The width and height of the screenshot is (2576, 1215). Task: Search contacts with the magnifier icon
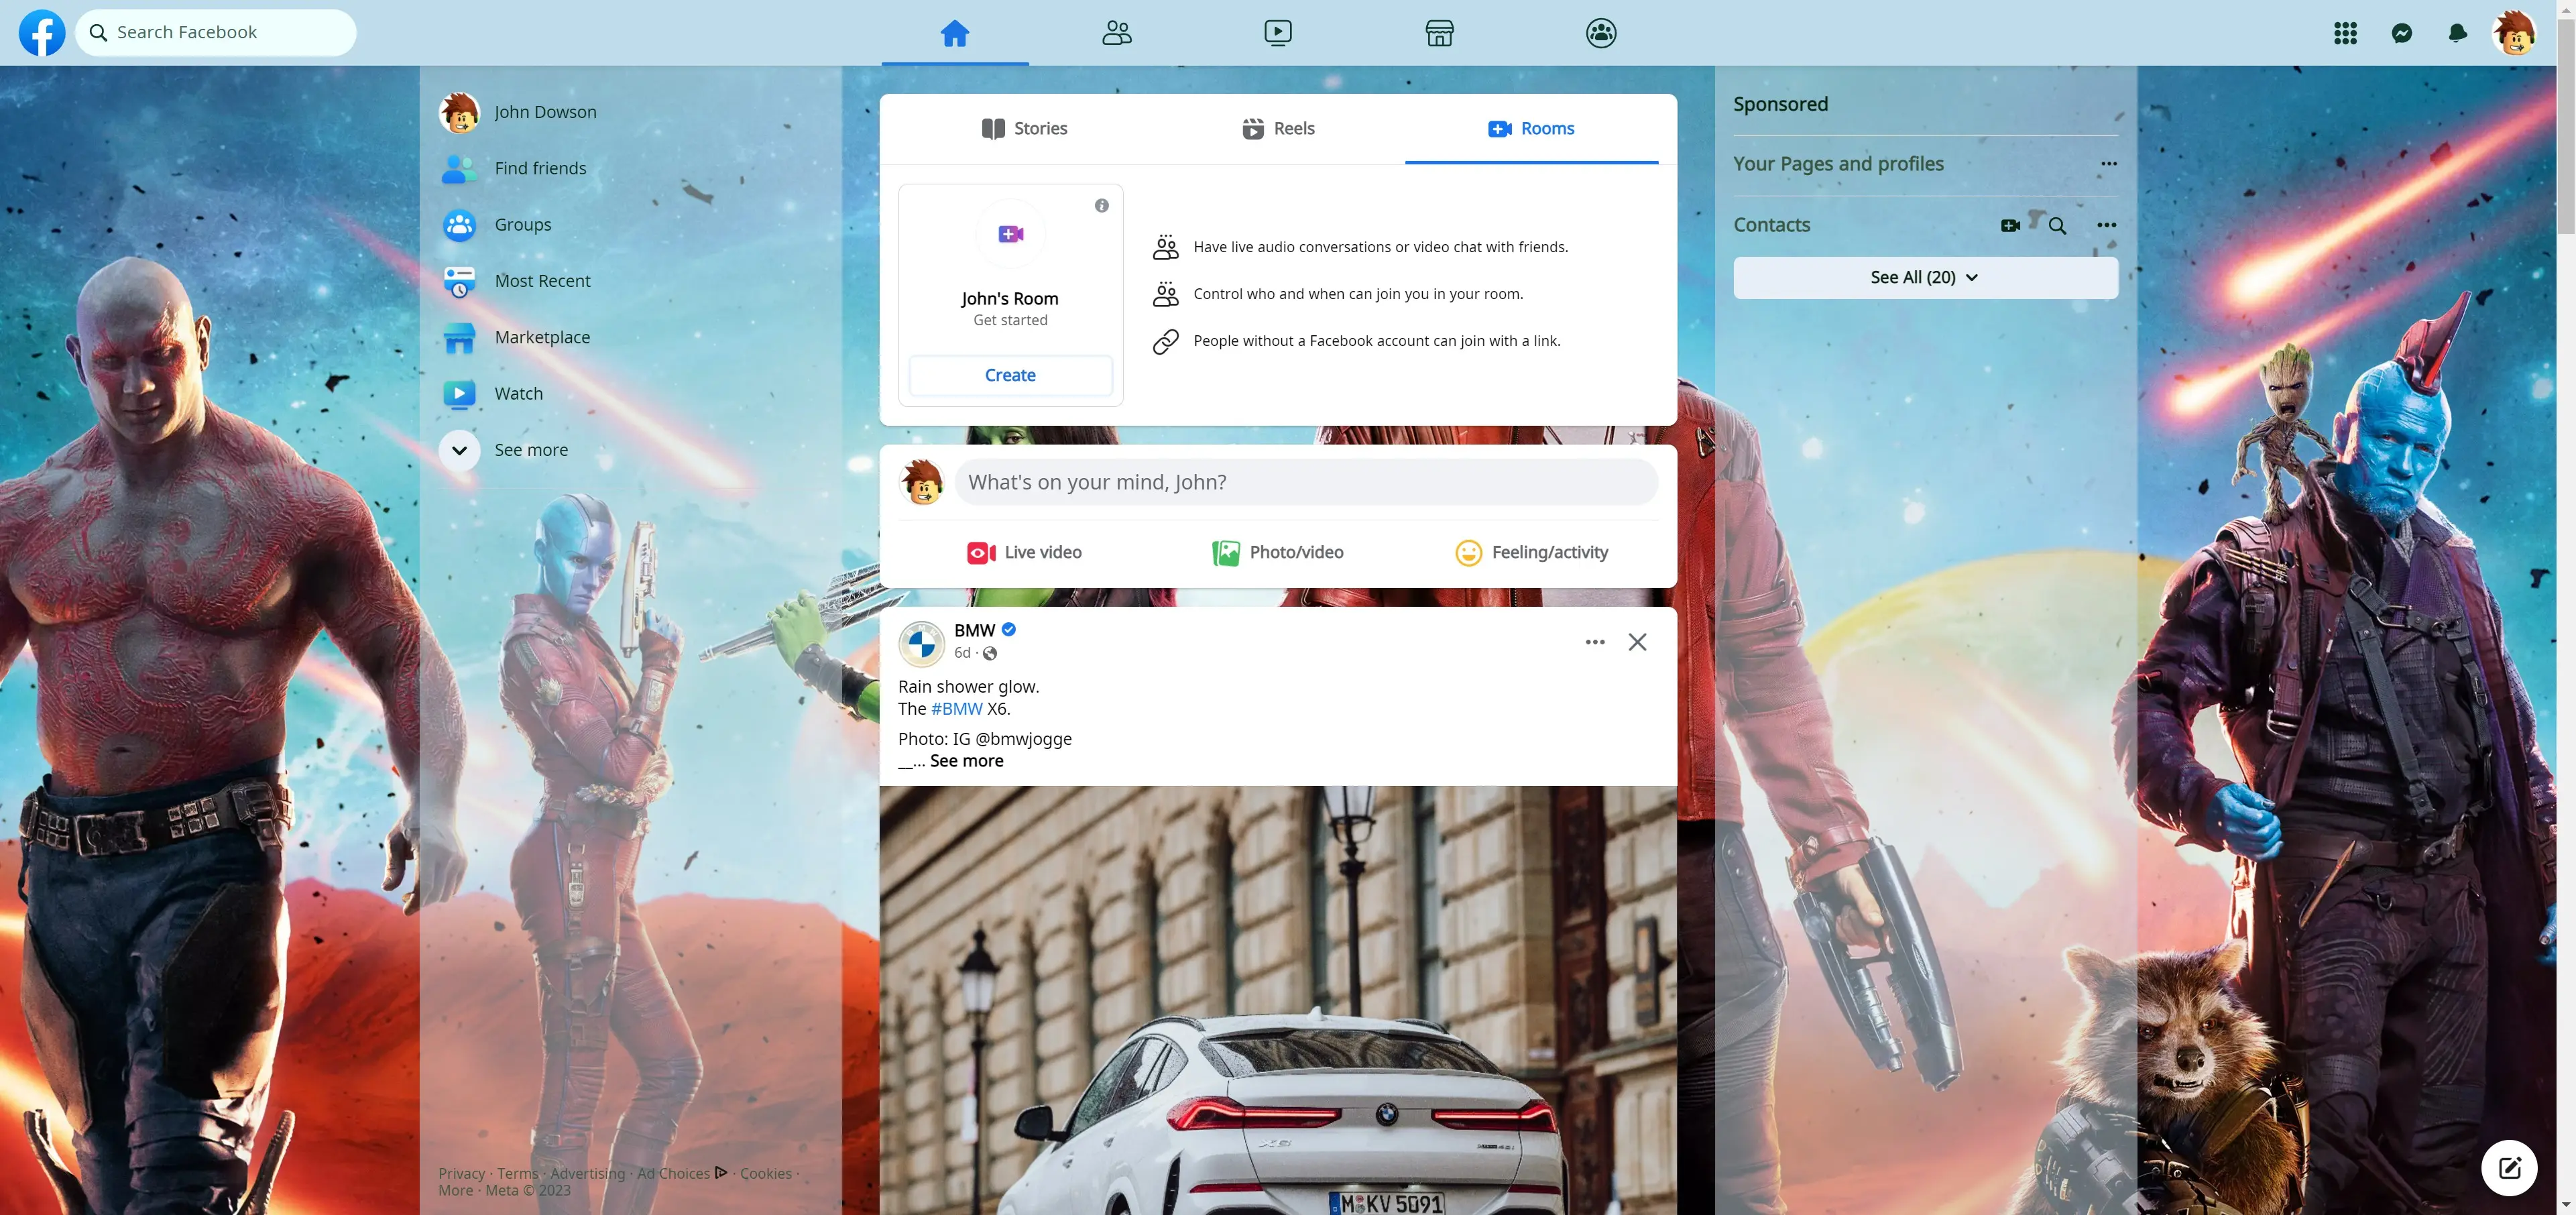[2057, 225]
